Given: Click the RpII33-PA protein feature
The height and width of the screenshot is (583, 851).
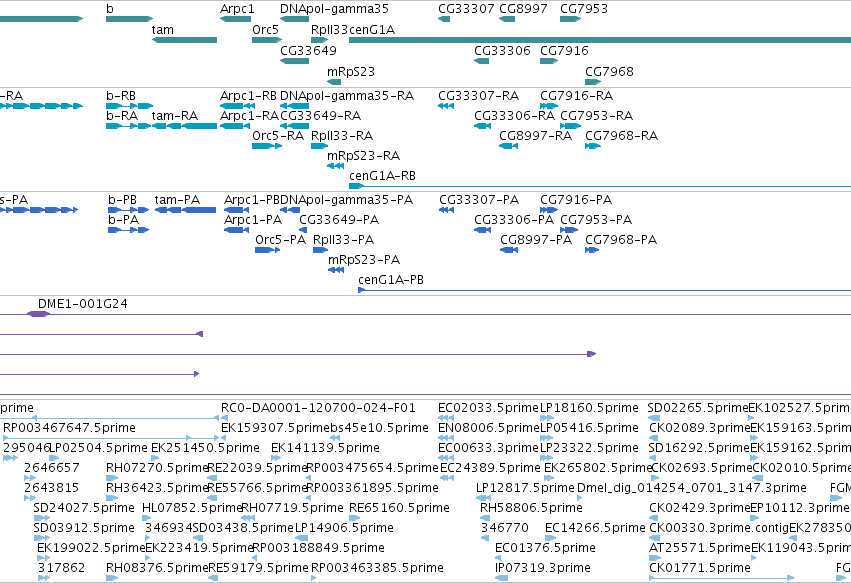Looking at the screenshot, I should 321,250.
